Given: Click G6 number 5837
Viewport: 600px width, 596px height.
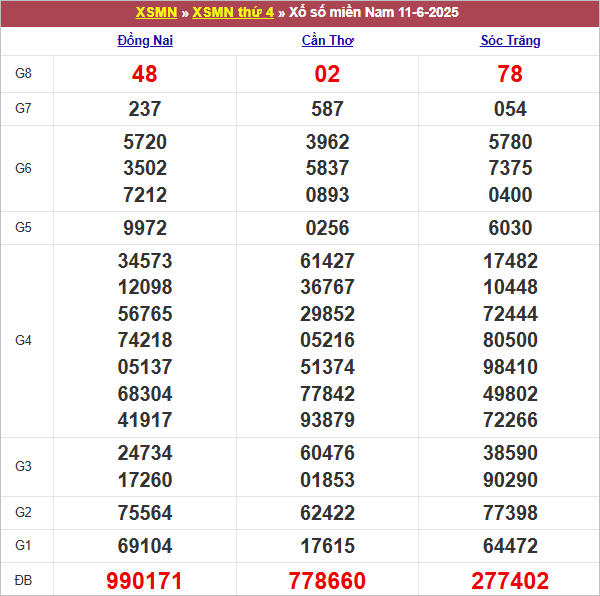Looking at the screenshot, I should (327, 168).
